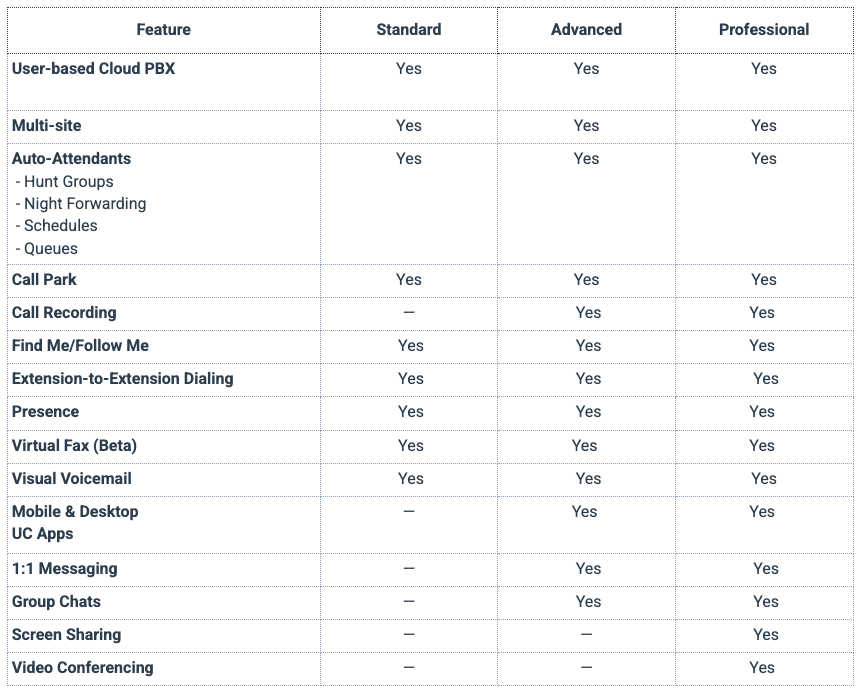860x691 pixels.
Task: Click Extension-to-Extension Dialing label
Action: click(x=122, y=379)
